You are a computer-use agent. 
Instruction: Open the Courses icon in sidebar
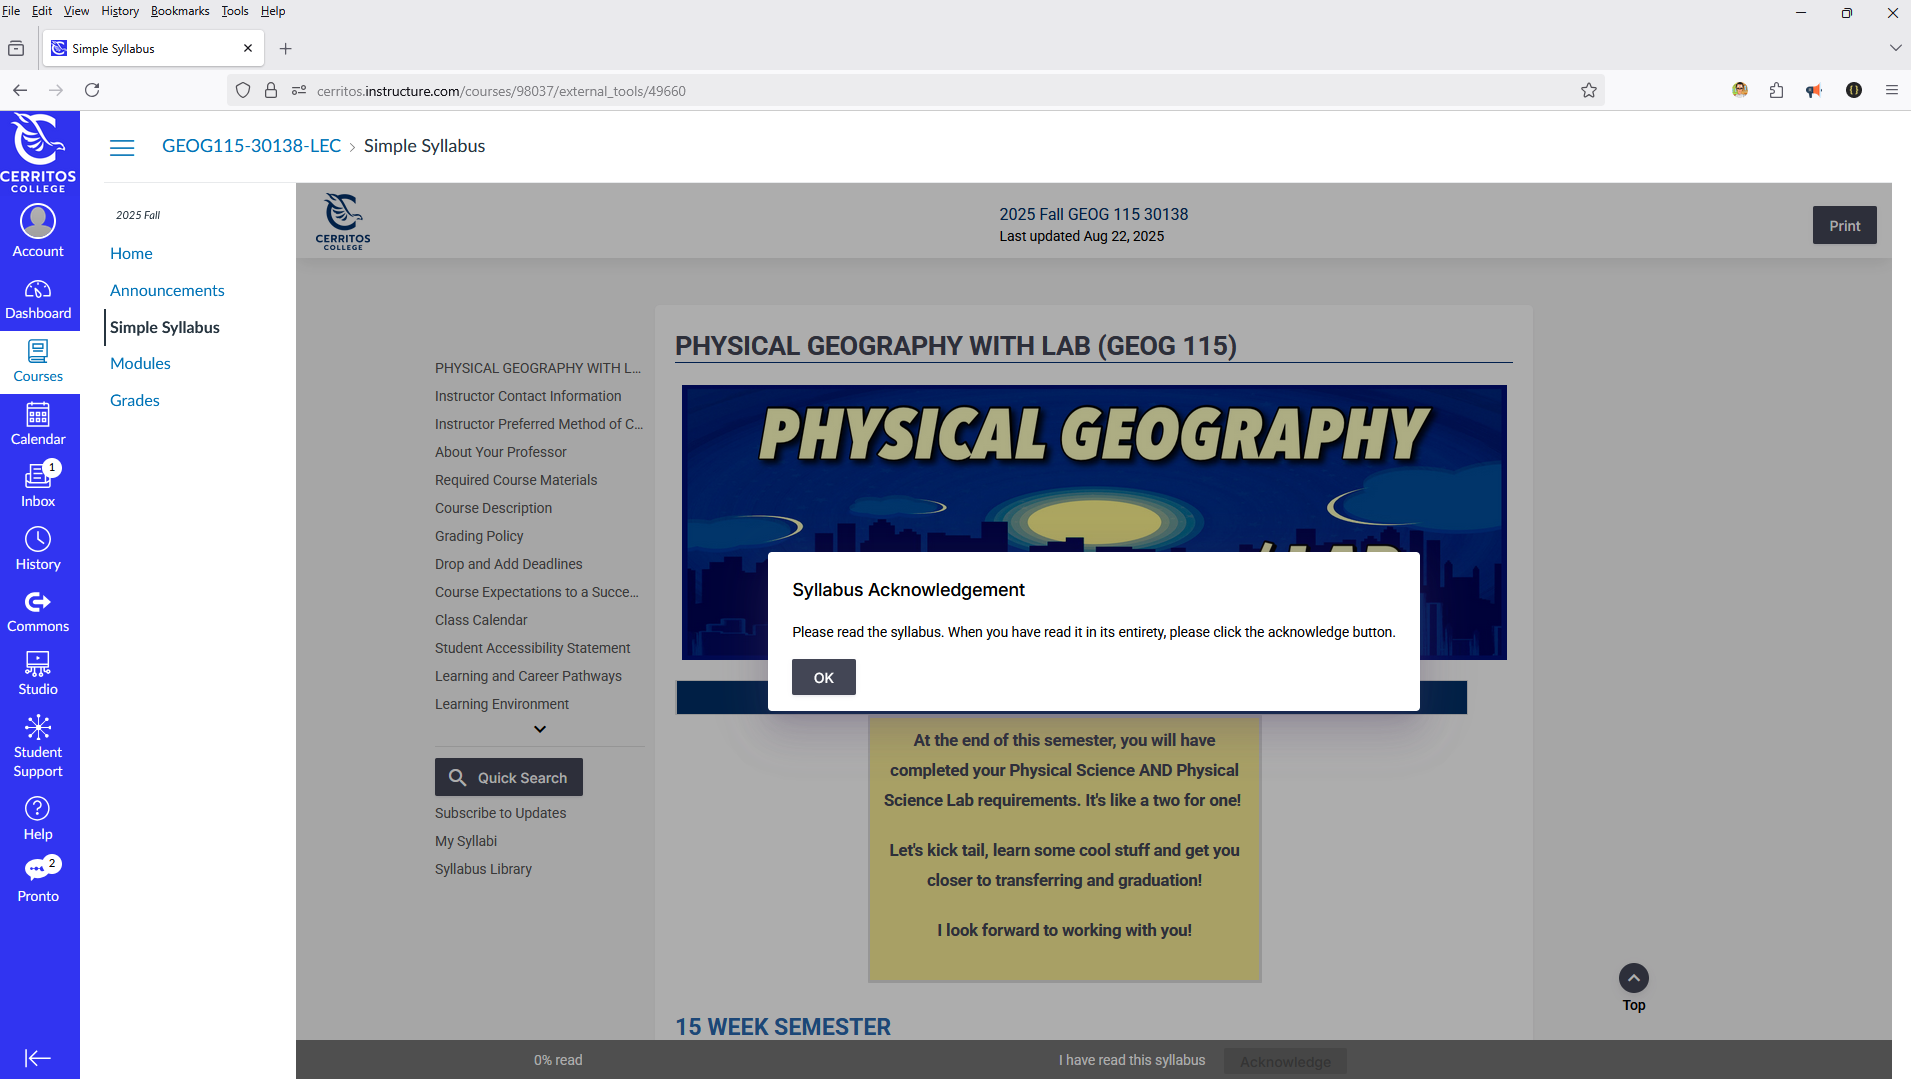coord(38,362)
